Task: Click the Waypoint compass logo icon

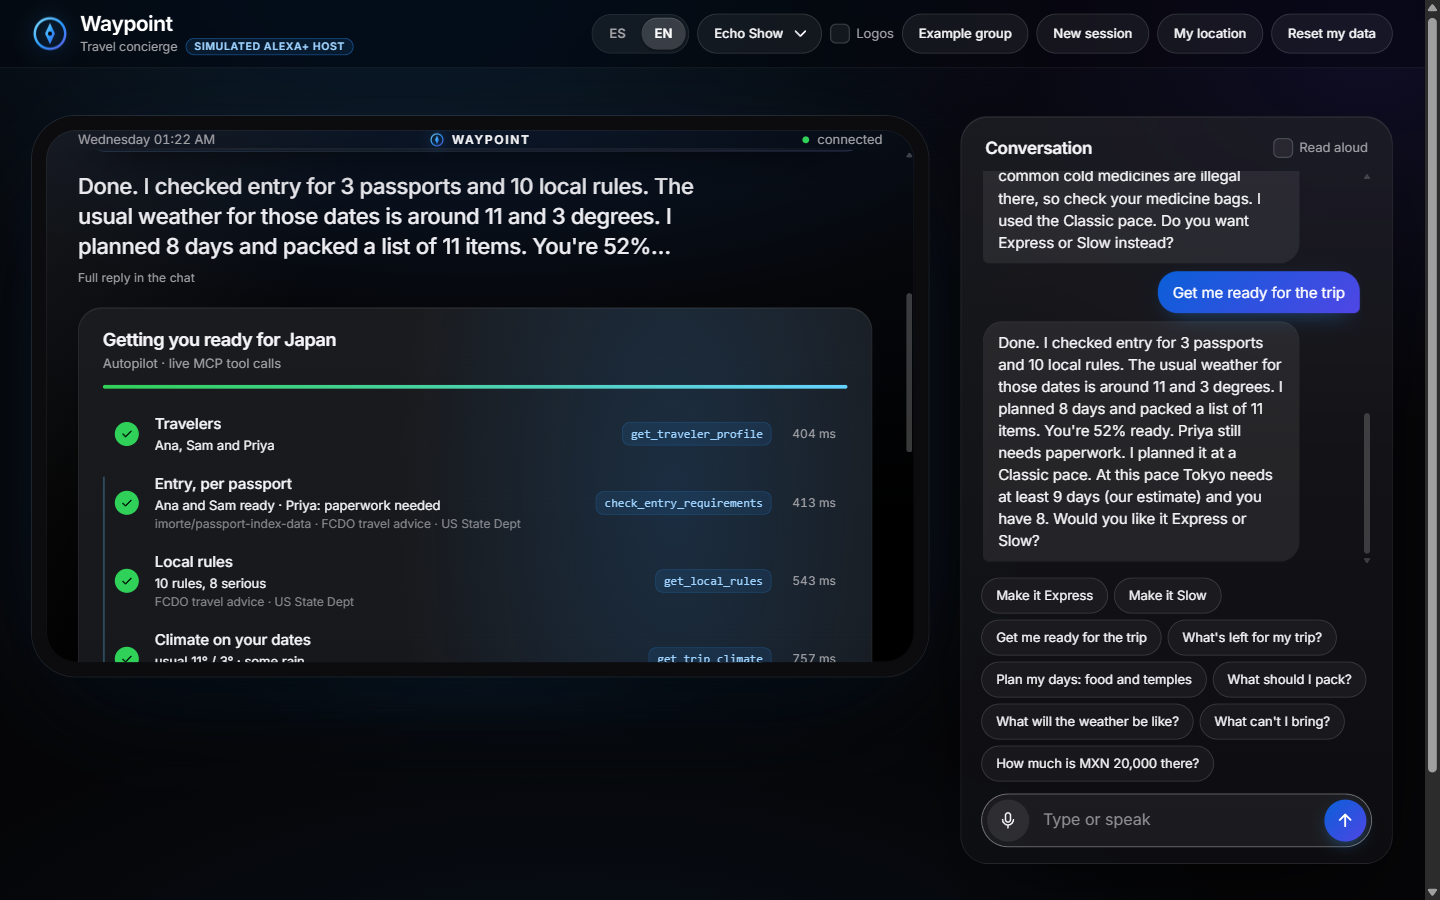Action: coord(50,33)
